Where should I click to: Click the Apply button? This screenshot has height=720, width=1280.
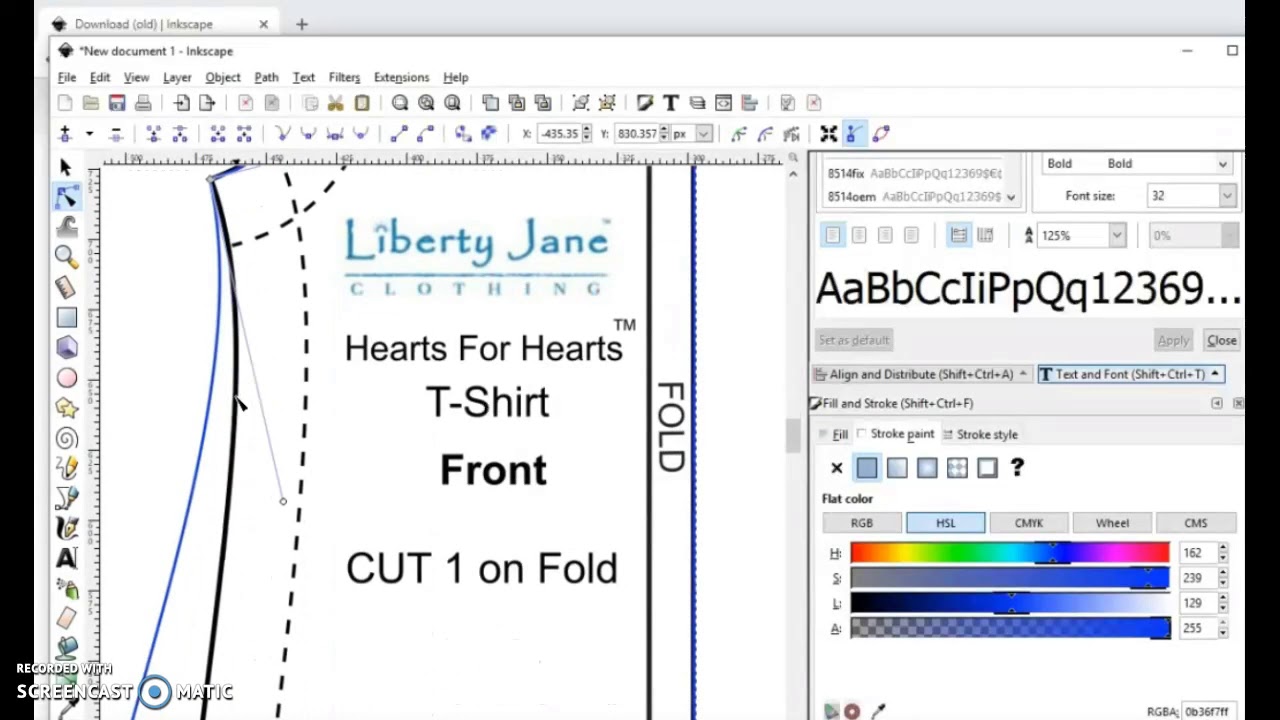coord(1173,340)
